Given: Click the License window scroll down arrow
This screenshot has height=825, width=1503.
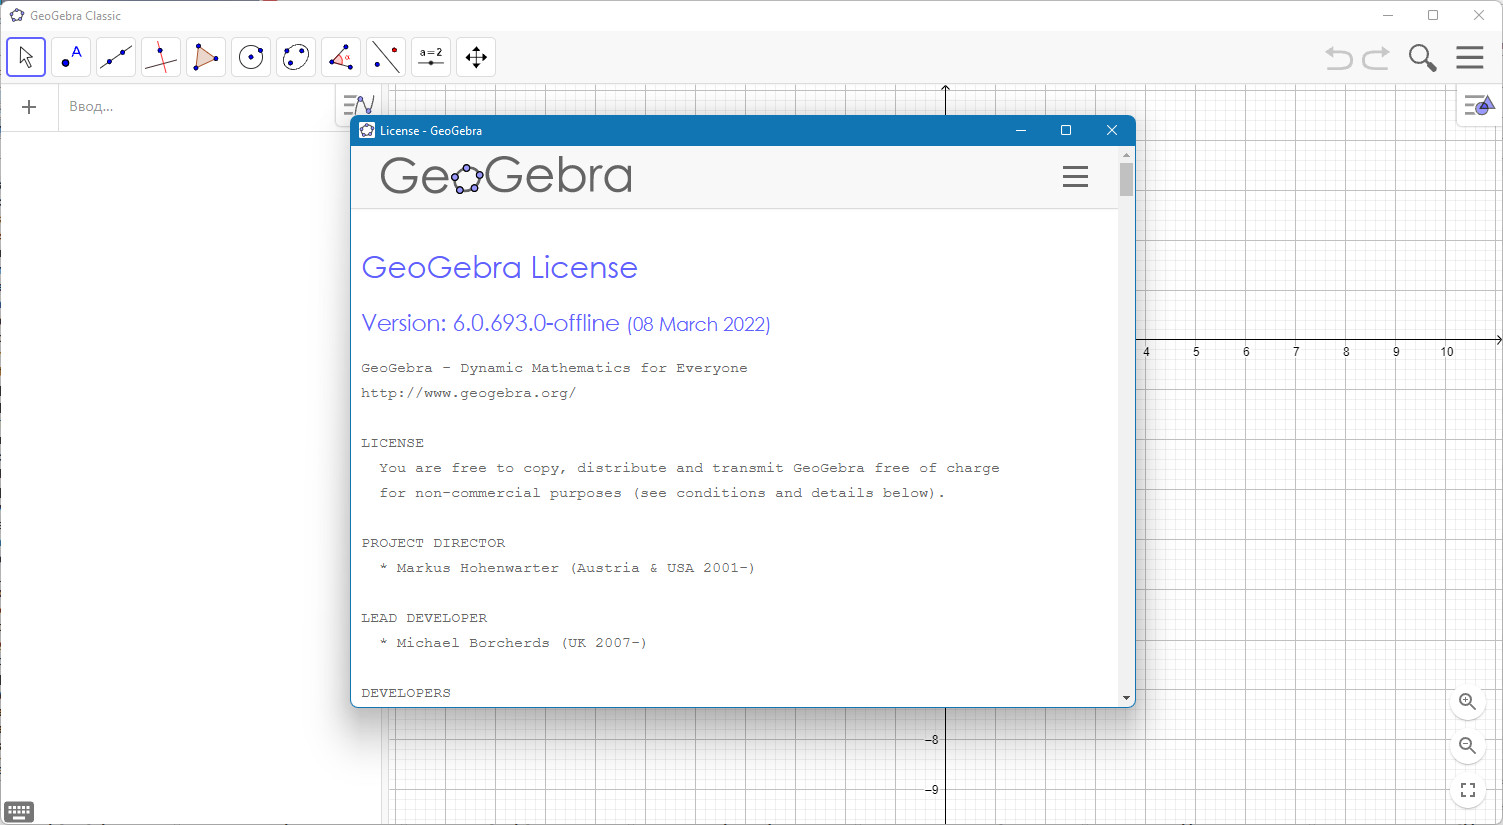Looking at the screenshot, I should (x=1126, y=698).
